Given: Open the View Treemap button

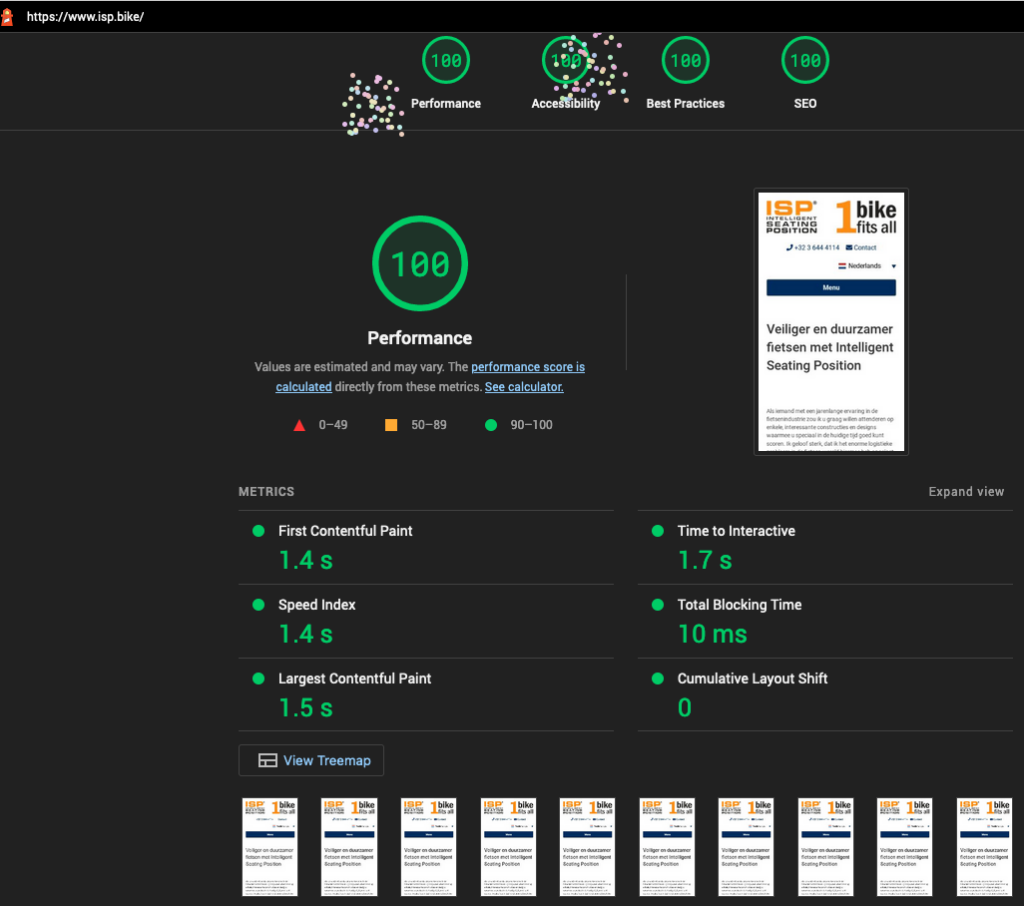Looking at the screenshot, I should tap(311, 760).
